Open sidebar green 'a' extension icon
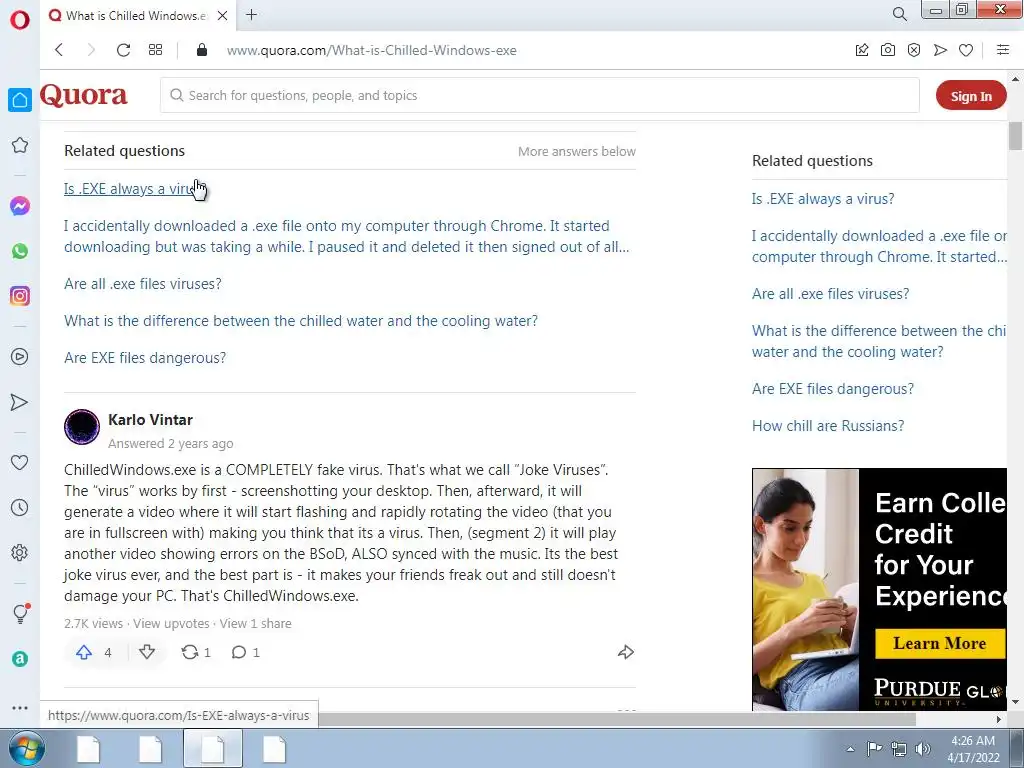 click(20, 659)
